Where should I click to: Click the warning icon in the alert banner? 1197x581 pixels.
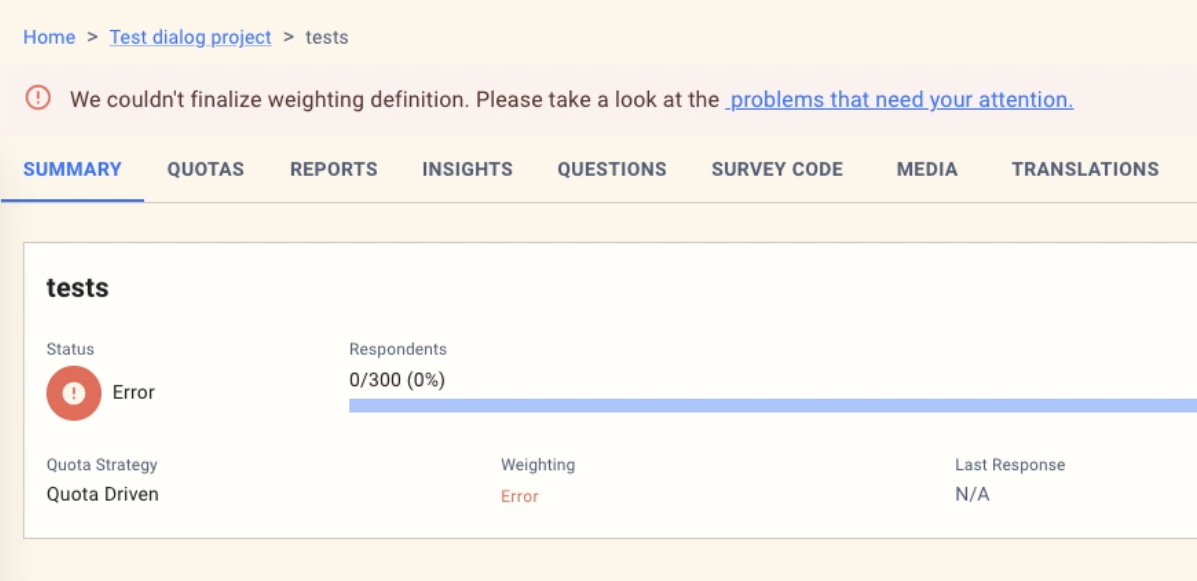(x=38, y=98)
